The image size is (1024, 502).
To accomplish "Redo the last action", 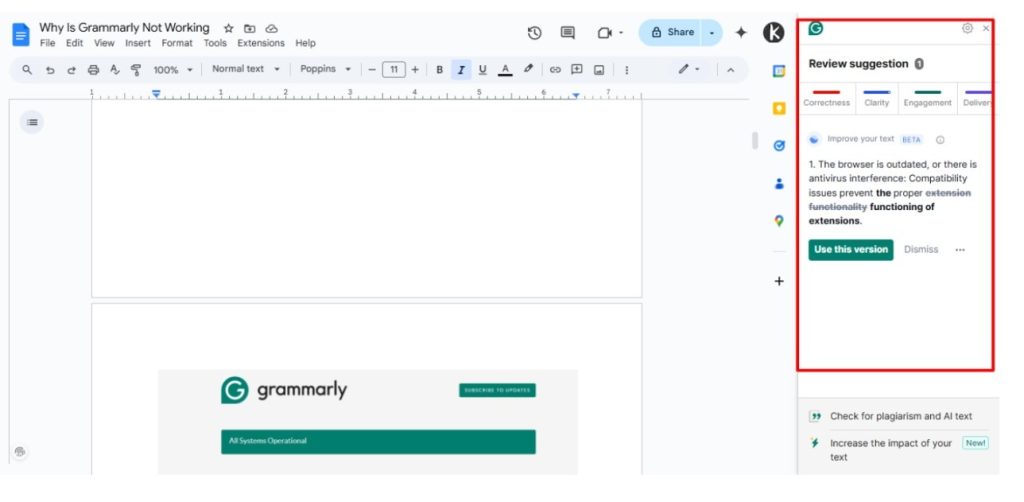I will coord(71,70).
